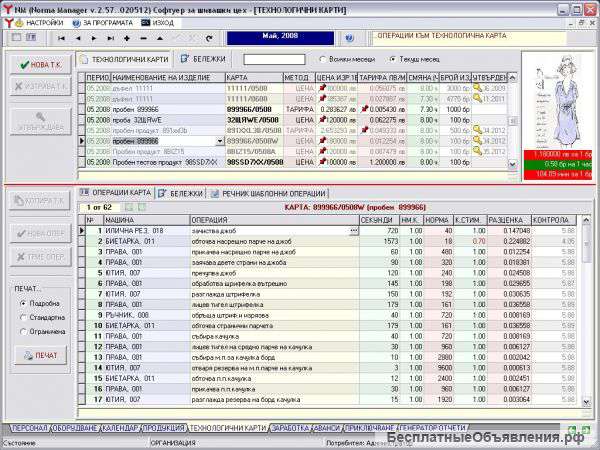Click the edit record triangle icon

tap(160, 38)
